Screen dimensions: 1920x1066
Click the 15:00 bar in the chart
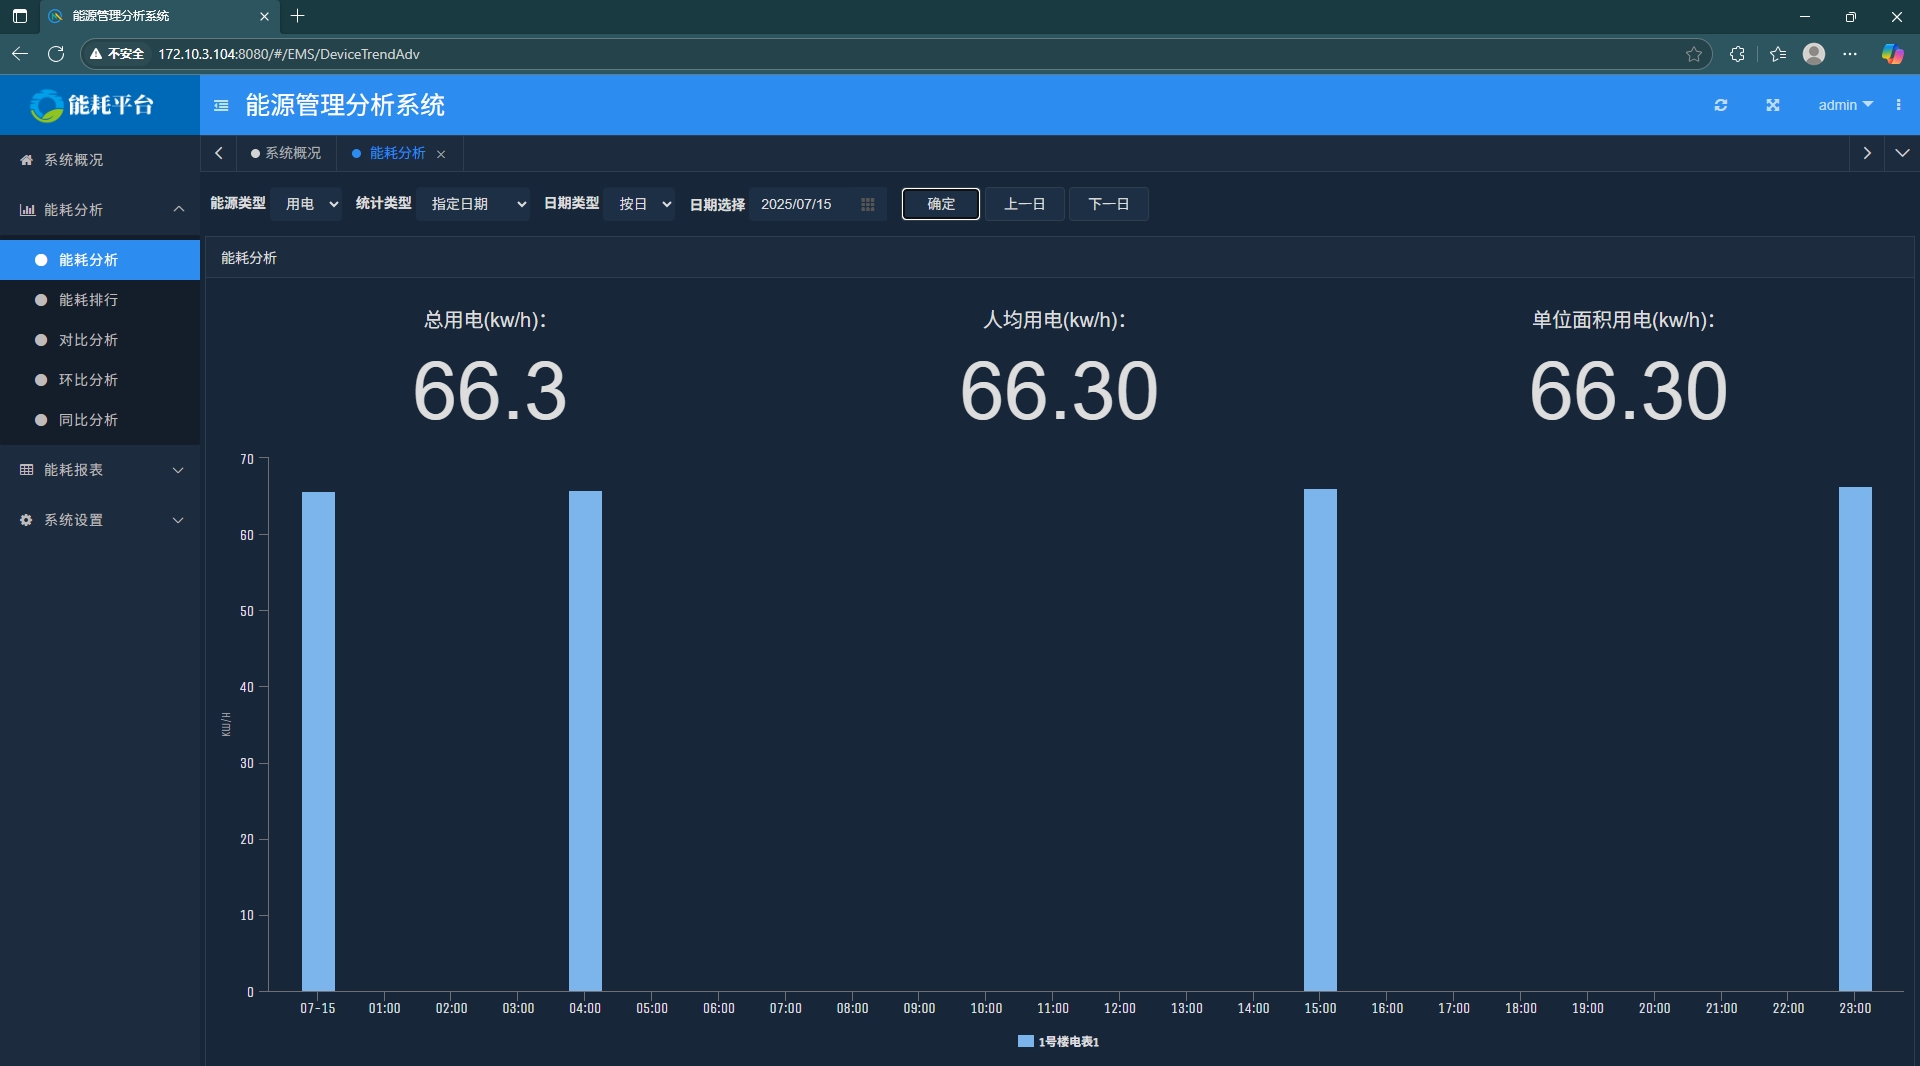[1319, 740]
